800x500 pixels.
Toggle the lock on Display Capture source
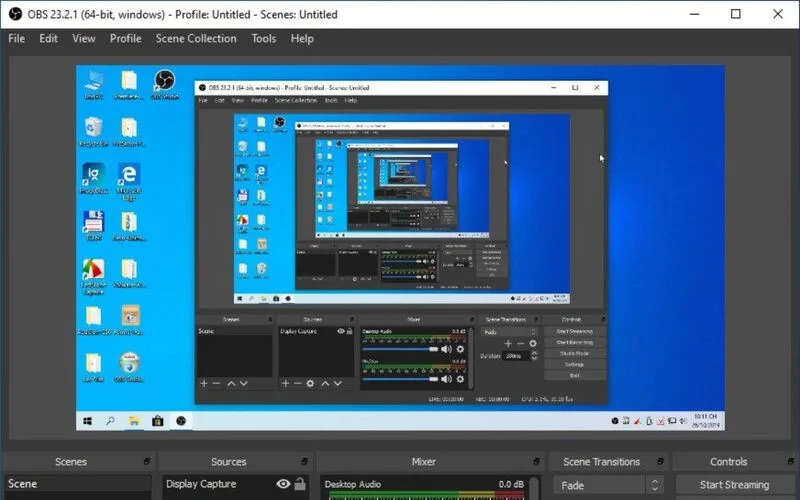click(300, 484)
